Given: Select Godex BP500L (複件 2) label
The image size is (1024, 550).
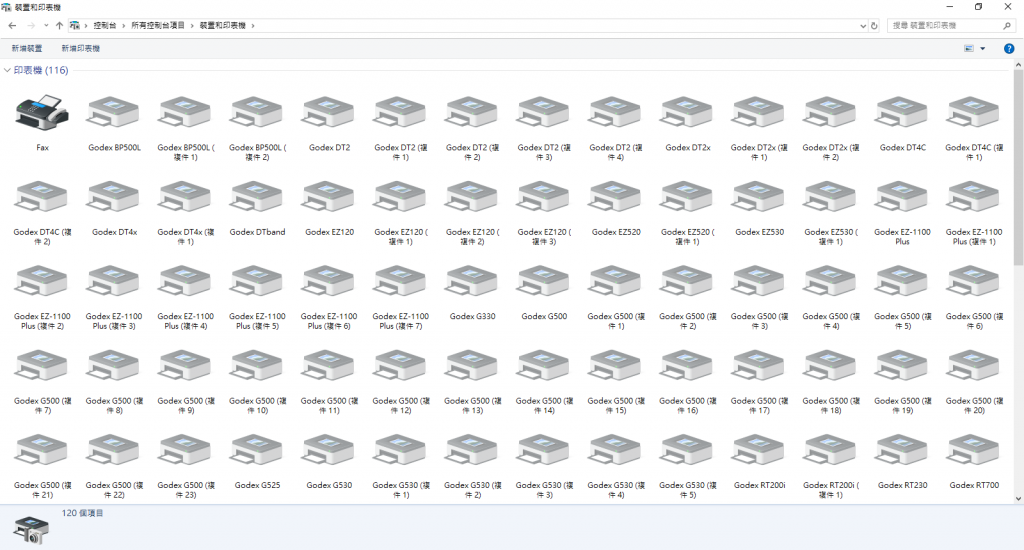Looking at the screenshot, I should click(257, 152).
